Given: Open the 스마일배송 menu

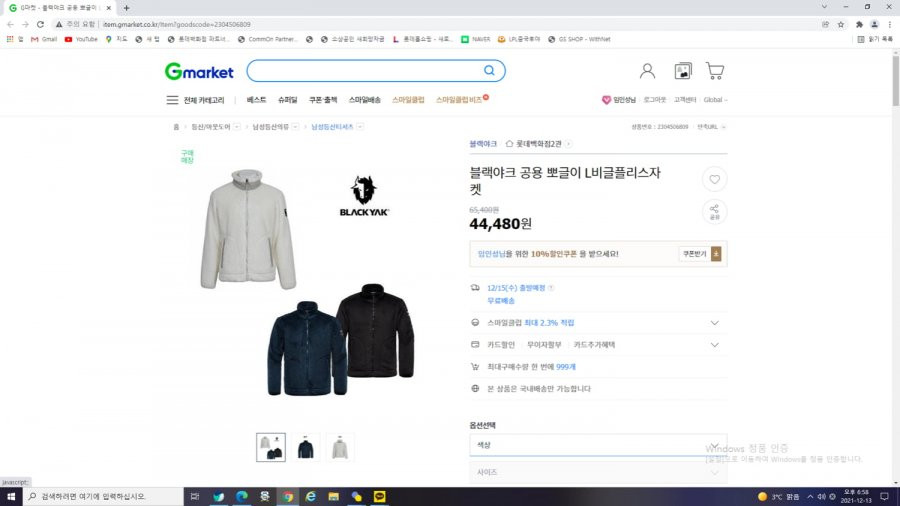Looking at the screenshot, I should tap(364, 100).
